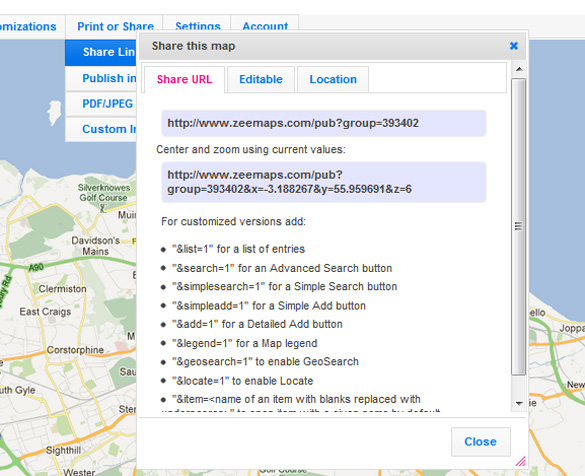
Task: Click Davidson's Mains label on map
Action: pos(96,246)
